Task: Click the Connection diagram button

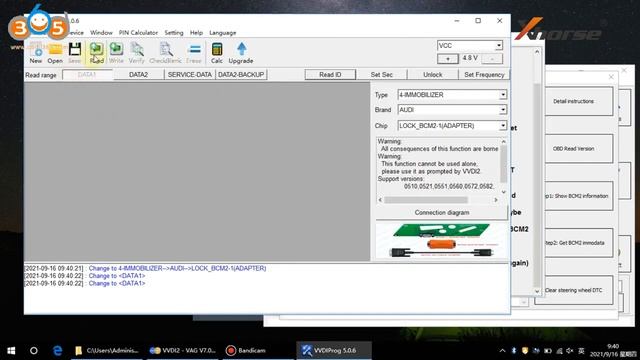Action: [x=442, y=213]
